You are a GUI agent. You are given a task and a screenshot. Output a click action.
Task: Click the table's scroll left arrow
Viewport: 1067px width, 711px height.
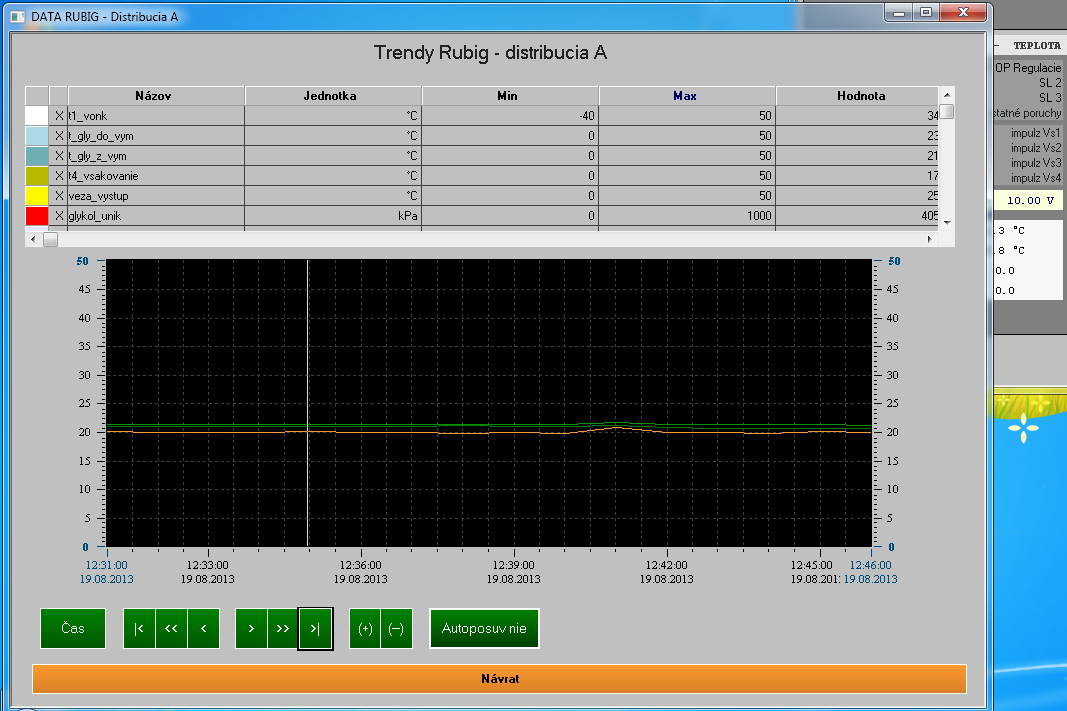33,239
